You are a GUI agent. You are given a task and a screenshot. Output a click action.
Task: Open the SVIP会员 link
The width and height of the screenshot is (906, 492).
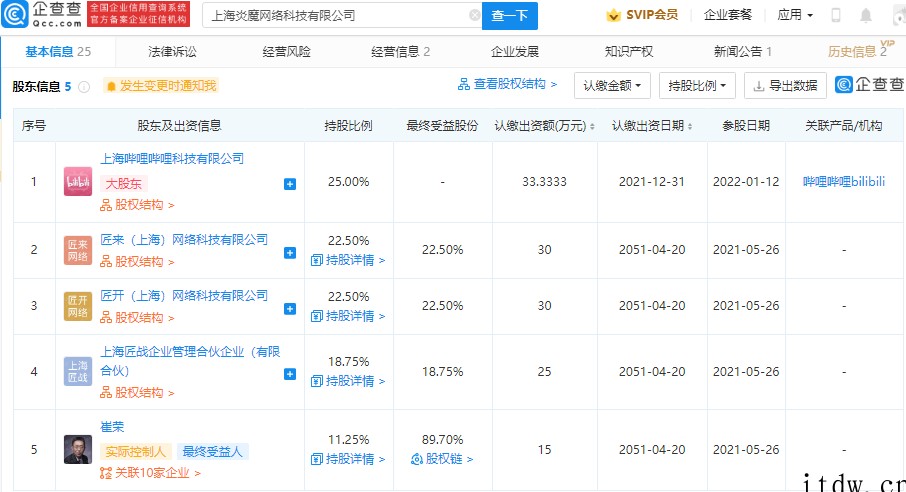pos(642,15)
